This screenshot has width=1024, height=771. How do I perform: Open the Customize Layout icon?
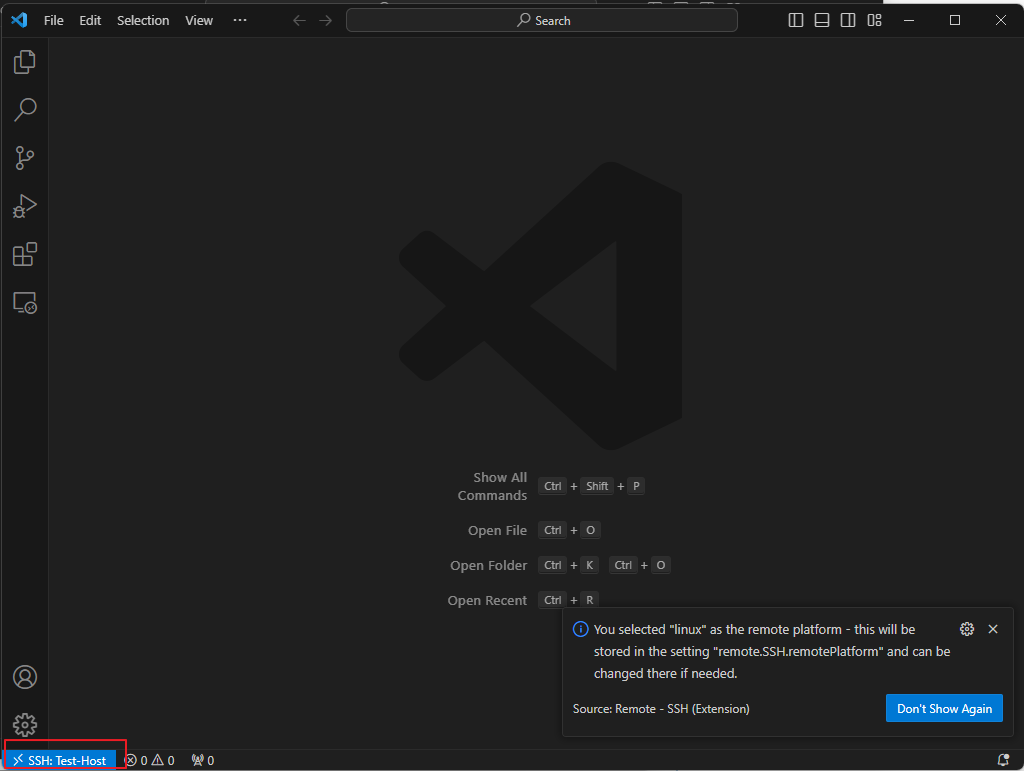874,20
